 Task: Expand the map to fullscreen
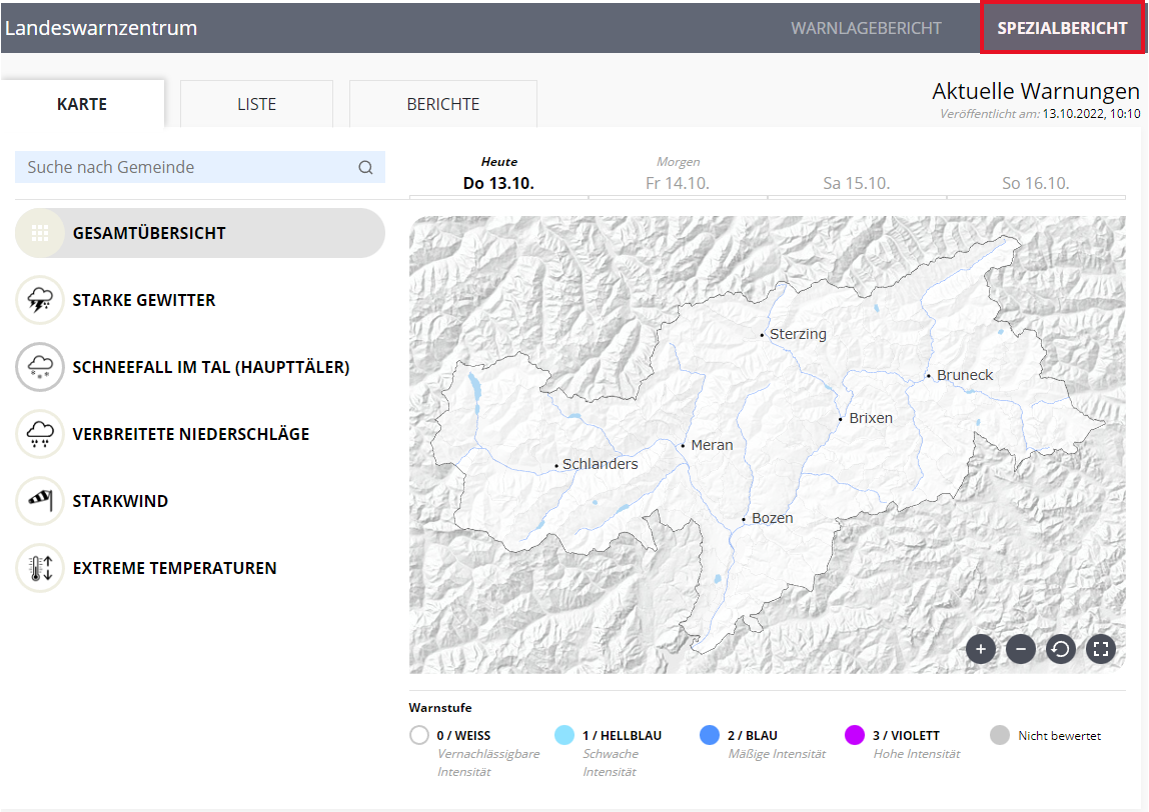pyautogui.click(x=1101, y=650)
